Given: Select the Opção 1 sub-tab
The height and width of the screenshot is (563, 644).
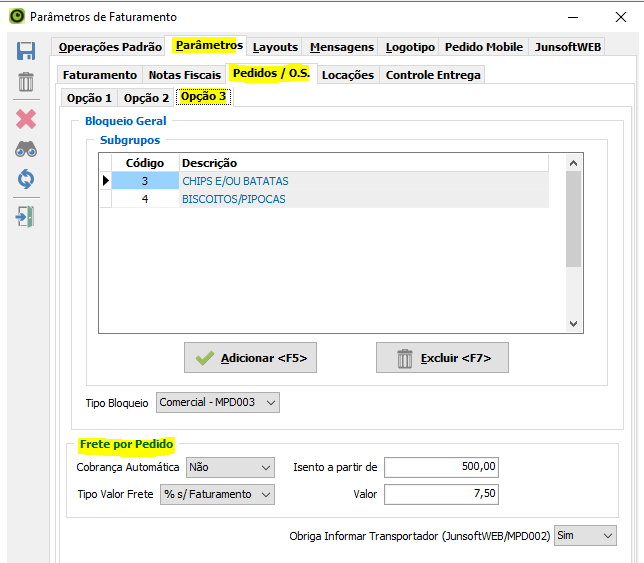Looking at the screenshot, I should tap(89, 98).
